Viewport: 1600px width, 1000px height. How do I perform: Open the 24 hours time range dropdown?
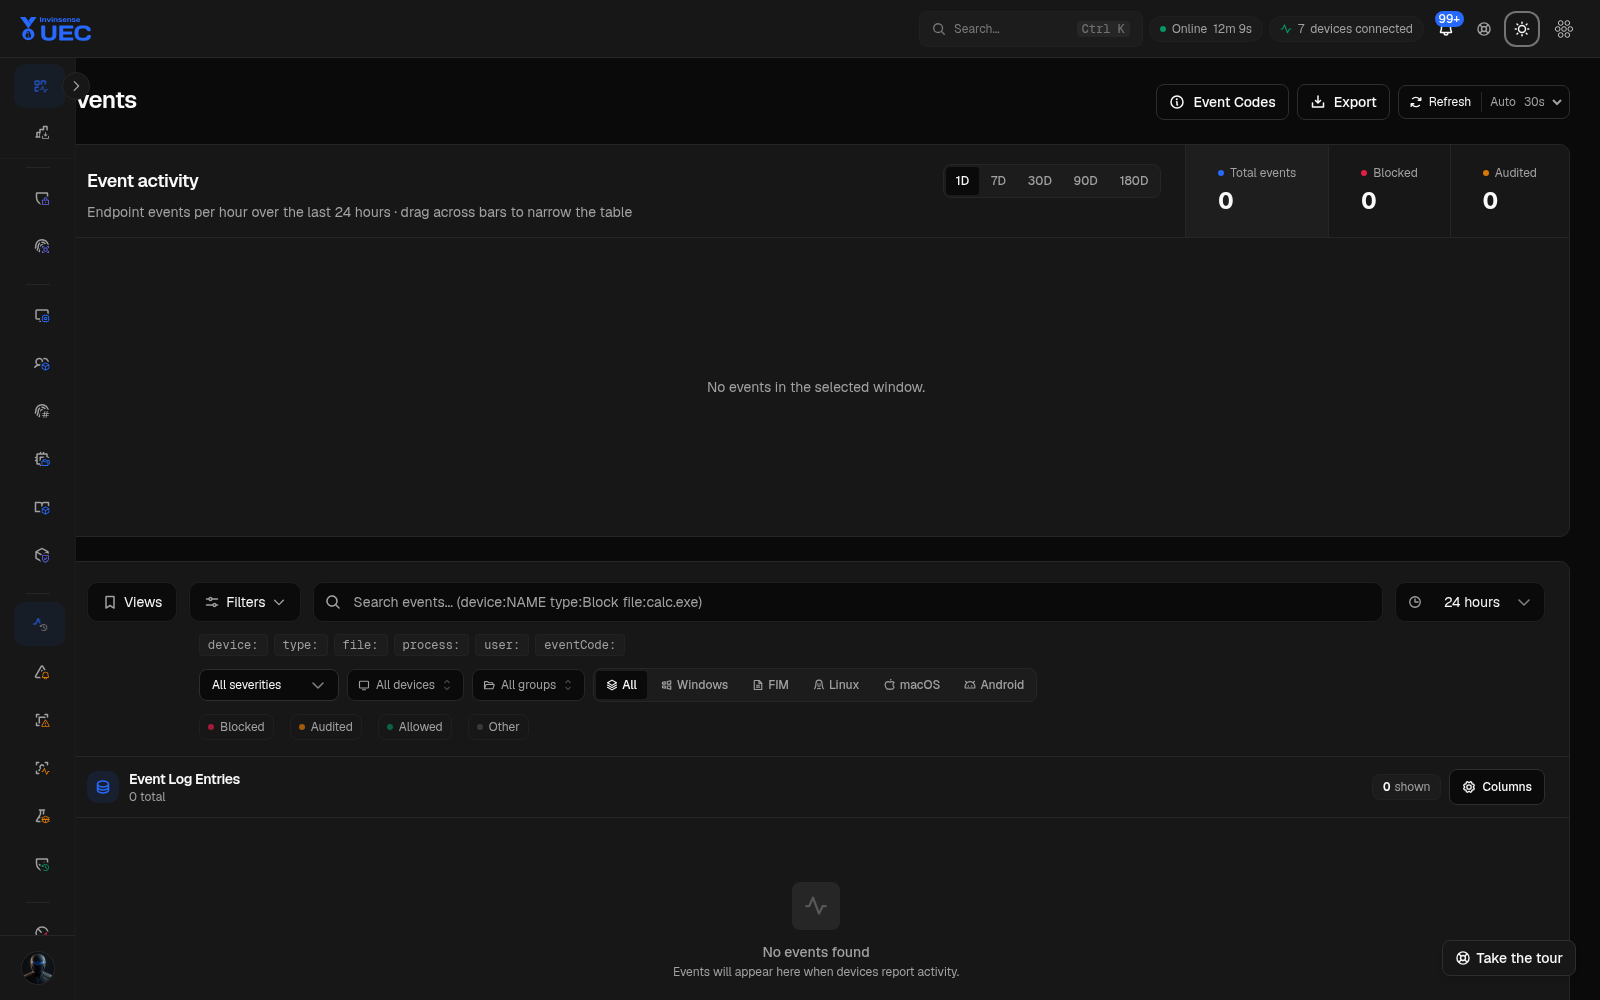click(1470, 602)
